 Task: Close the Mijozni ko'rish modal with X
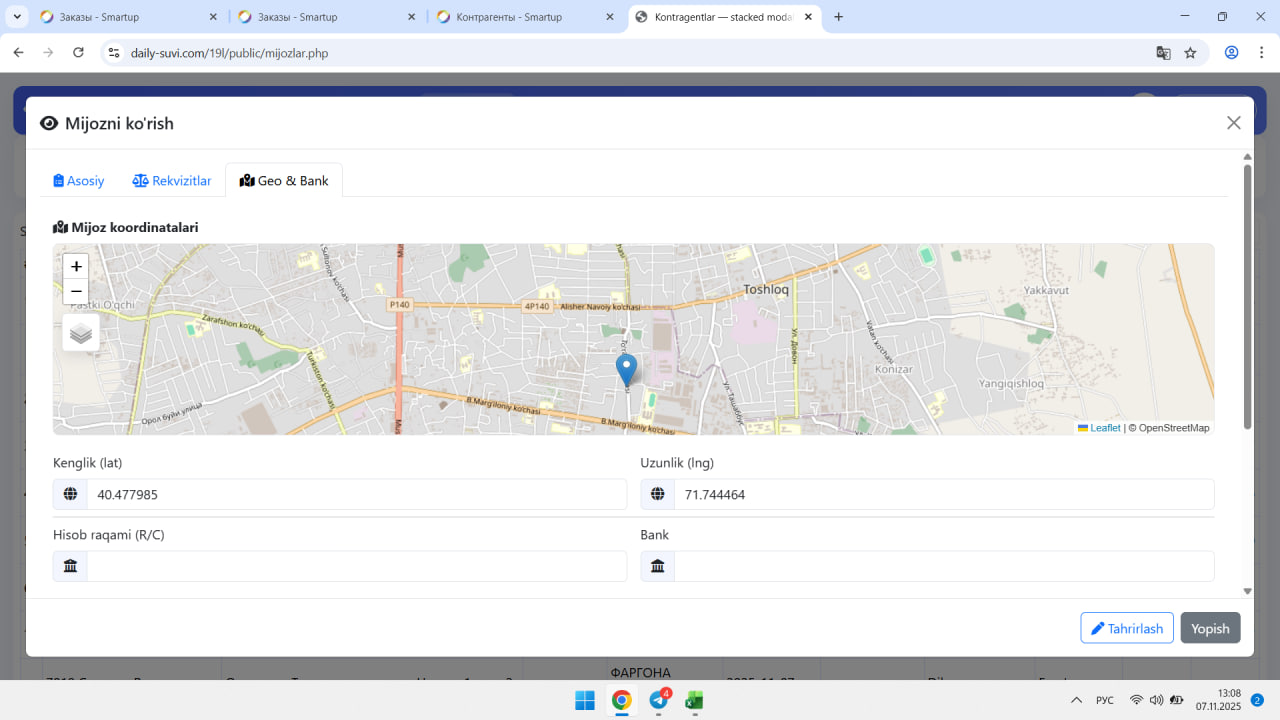1233,123
